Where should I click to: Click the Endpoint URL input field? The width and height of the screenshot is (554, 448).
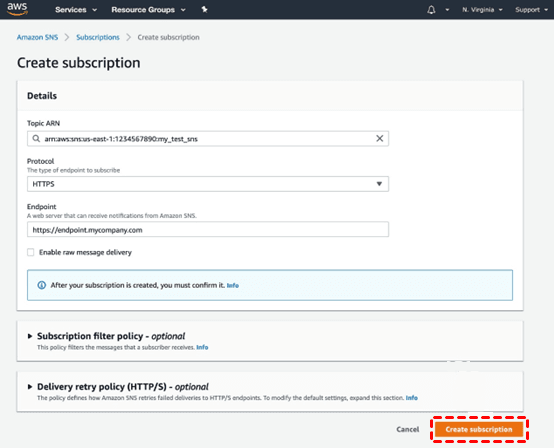[x=208, y=230]
